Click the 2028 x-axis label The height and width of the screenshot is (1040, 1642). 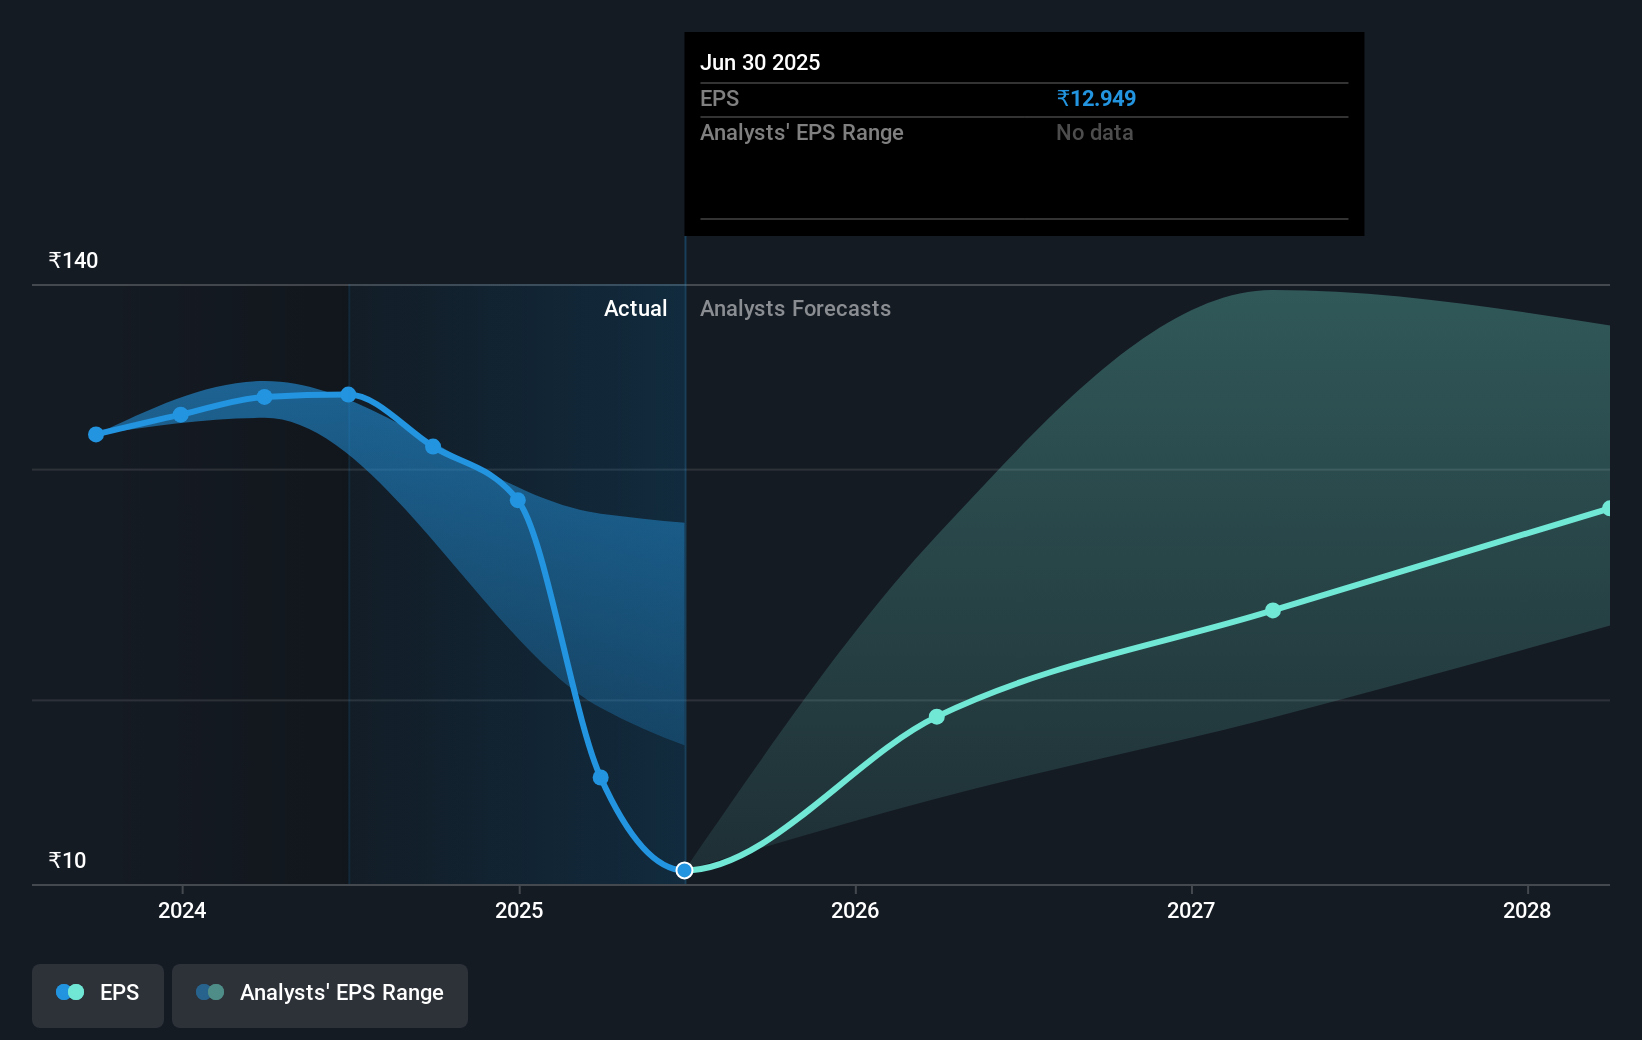click(1527, 910)
